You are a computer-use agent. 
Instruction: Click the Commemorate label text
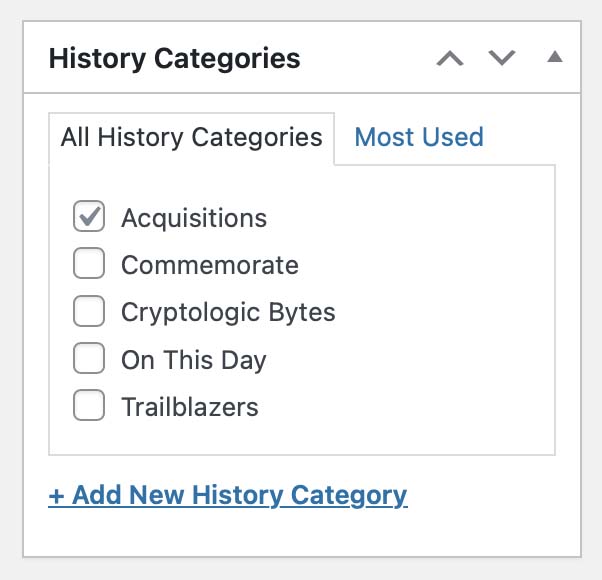(x=209, y=265)
